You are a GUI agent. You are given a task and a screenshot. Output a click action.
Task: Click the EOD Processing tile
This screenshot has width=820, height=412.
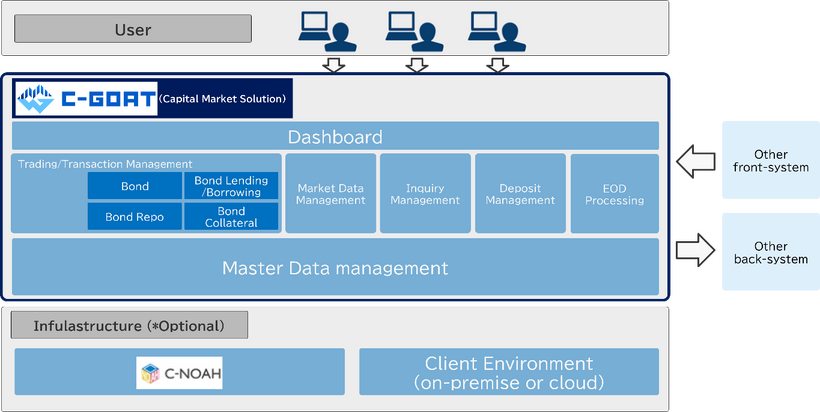tap(614, 193)
